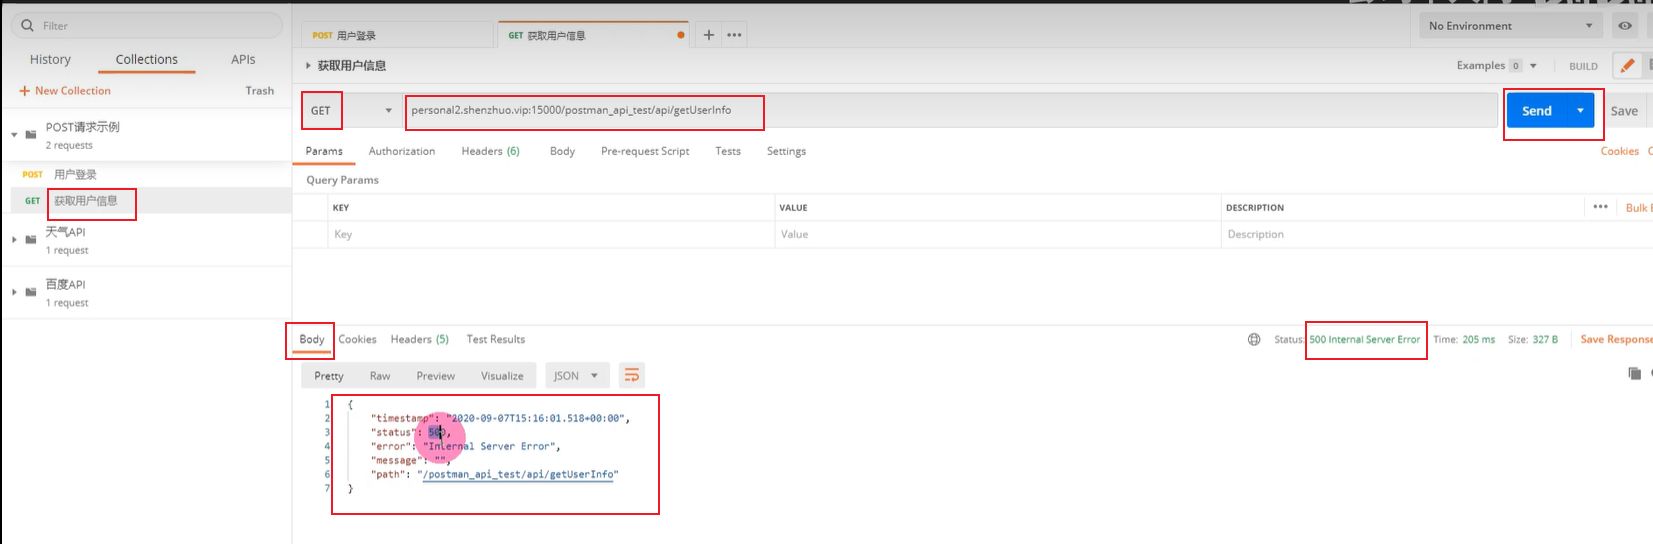This screenshot has height=544, width=1653.
Task: Click the blue Send button
Action: pyautogui.click(x=1537, y=111)
